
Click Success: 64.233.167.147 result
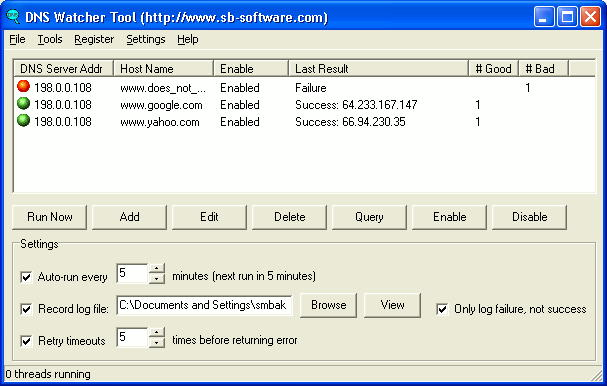click(x=356, y=105)
